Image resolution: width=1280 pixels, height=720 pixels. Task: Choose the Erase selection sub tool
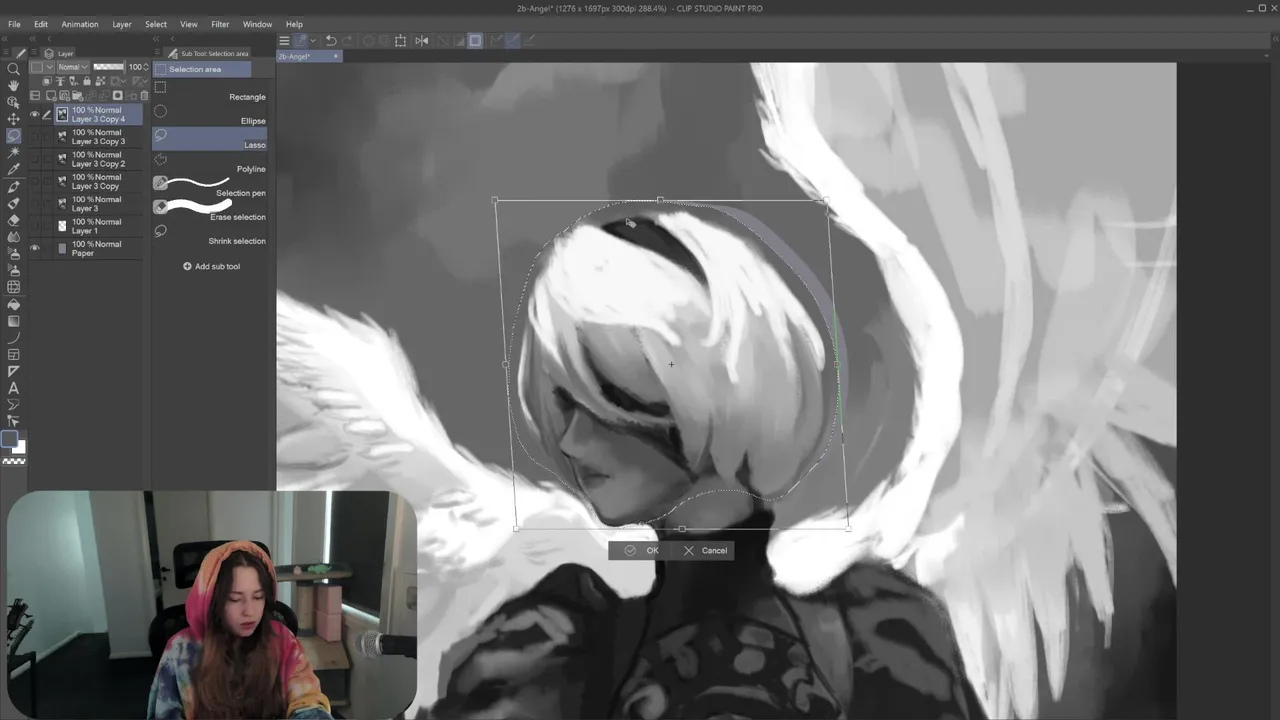point(210,211)
